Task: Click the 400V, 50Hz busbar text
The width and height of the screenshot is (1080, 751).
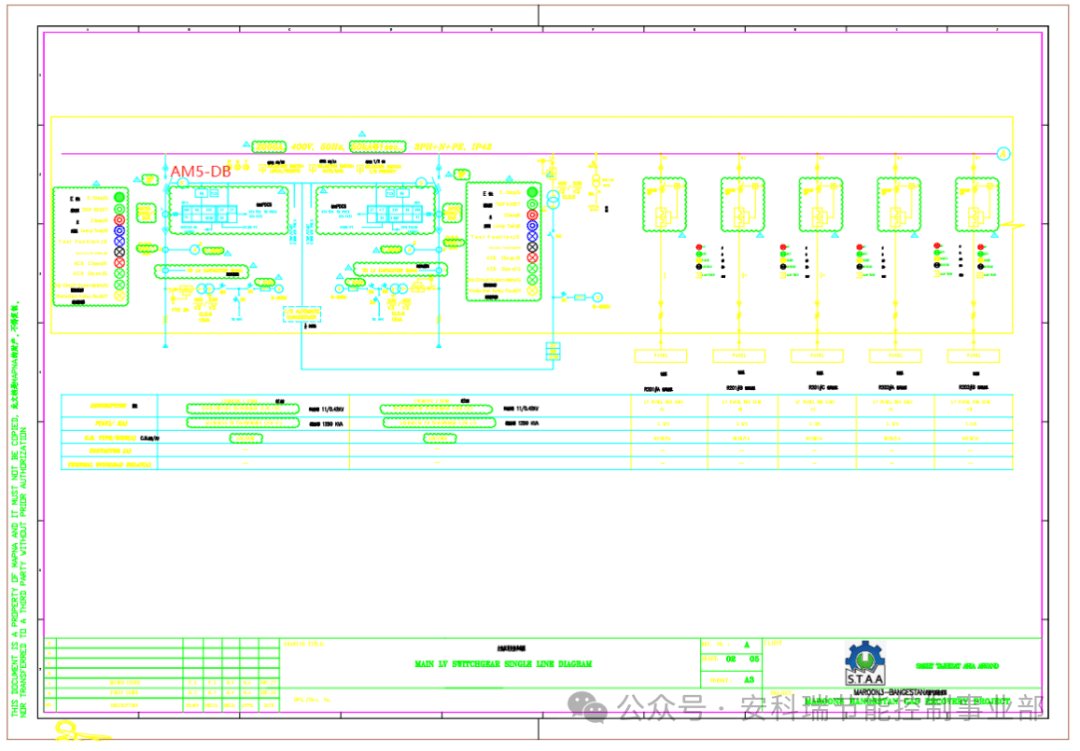Action: (318, 147)
